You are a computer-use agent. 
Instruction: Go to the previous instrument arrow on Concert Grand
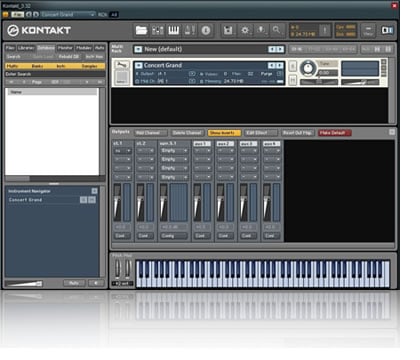pos(272,65)
